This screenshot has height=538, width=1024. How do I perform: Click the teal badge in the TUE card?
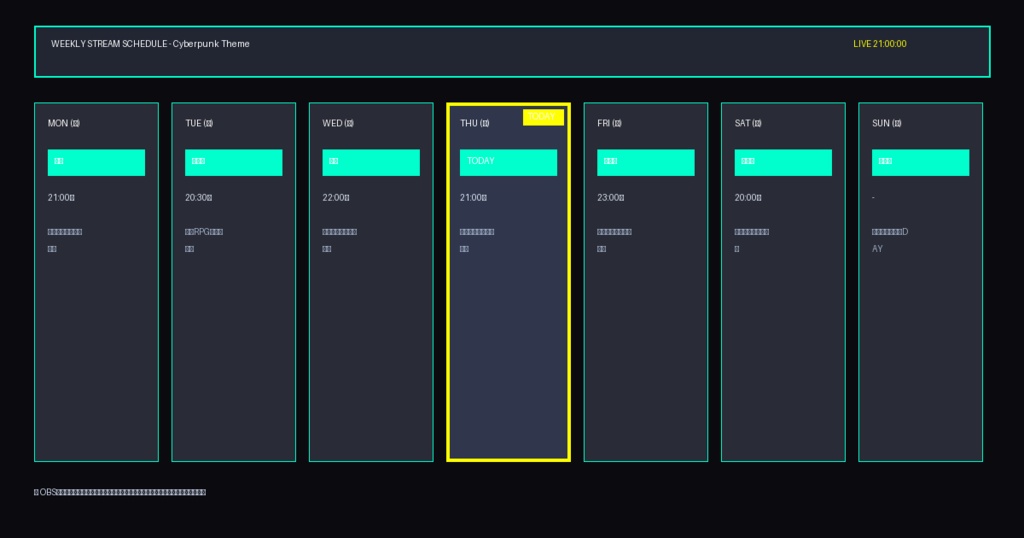pos(233,163)
